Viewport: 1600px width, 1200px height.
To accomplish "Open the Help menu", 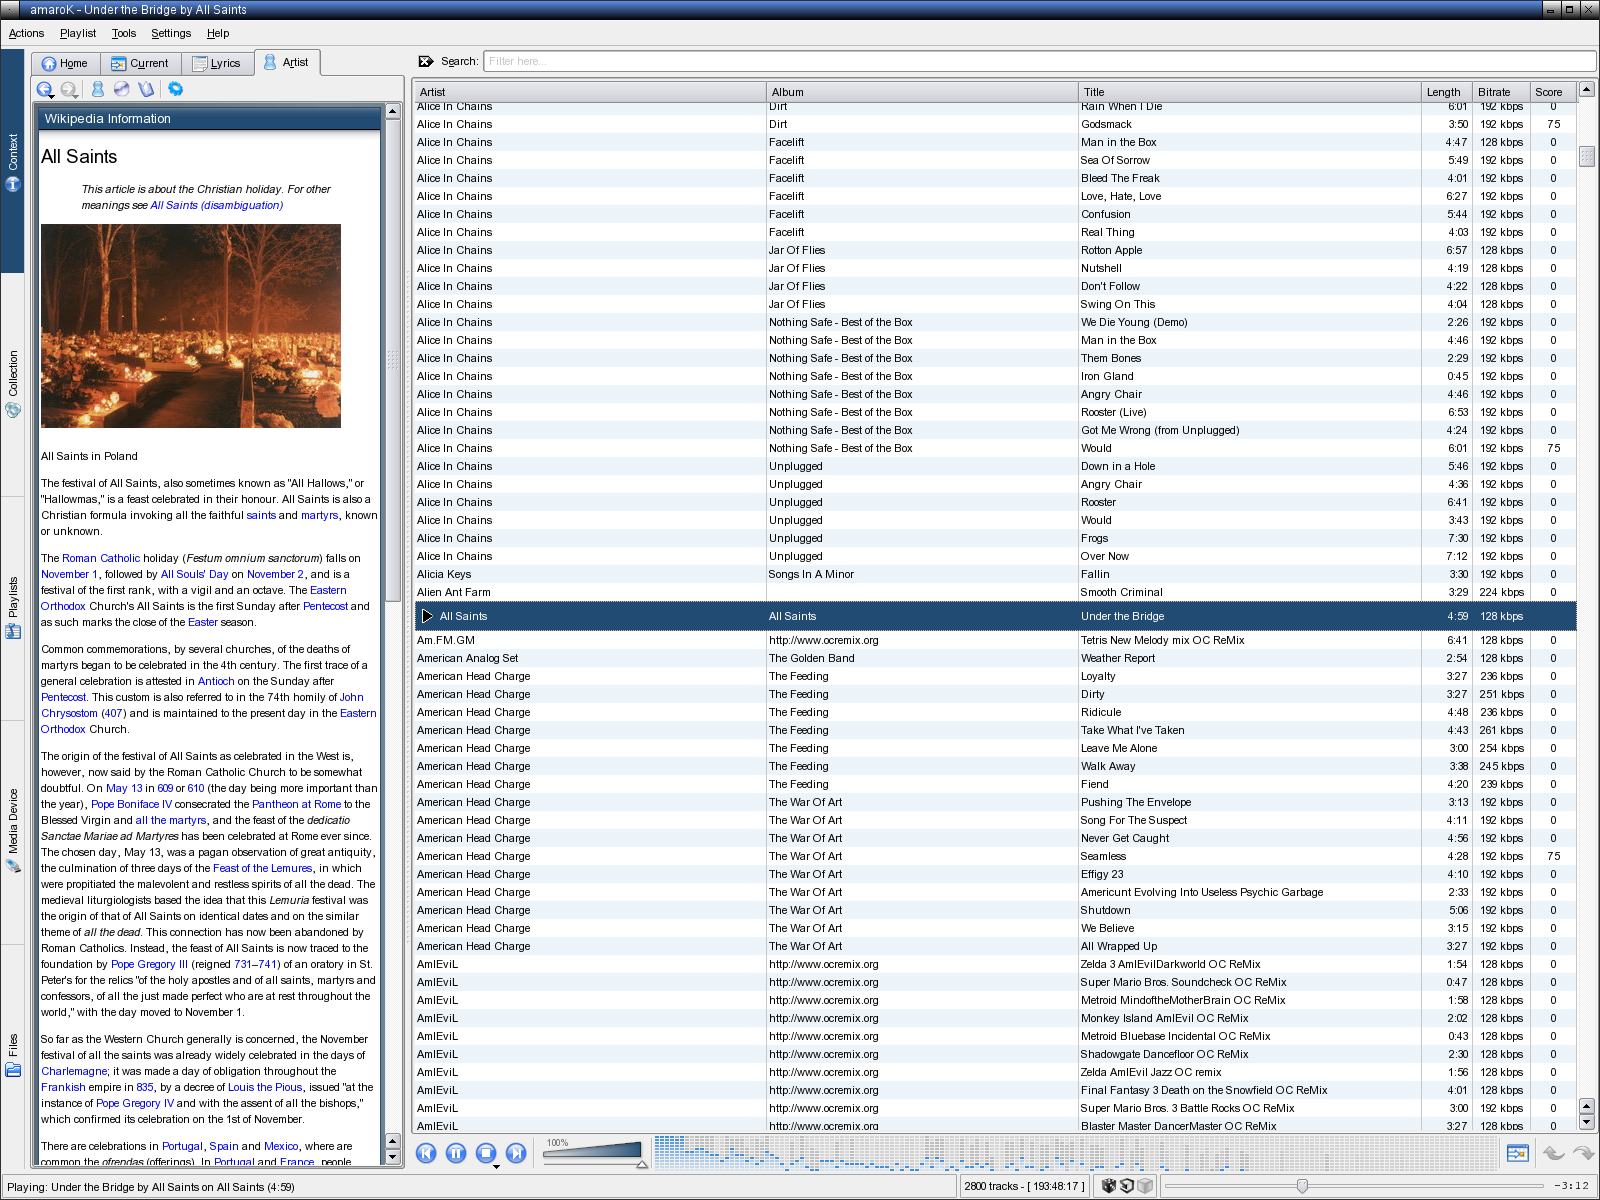I will click(218, 33).
